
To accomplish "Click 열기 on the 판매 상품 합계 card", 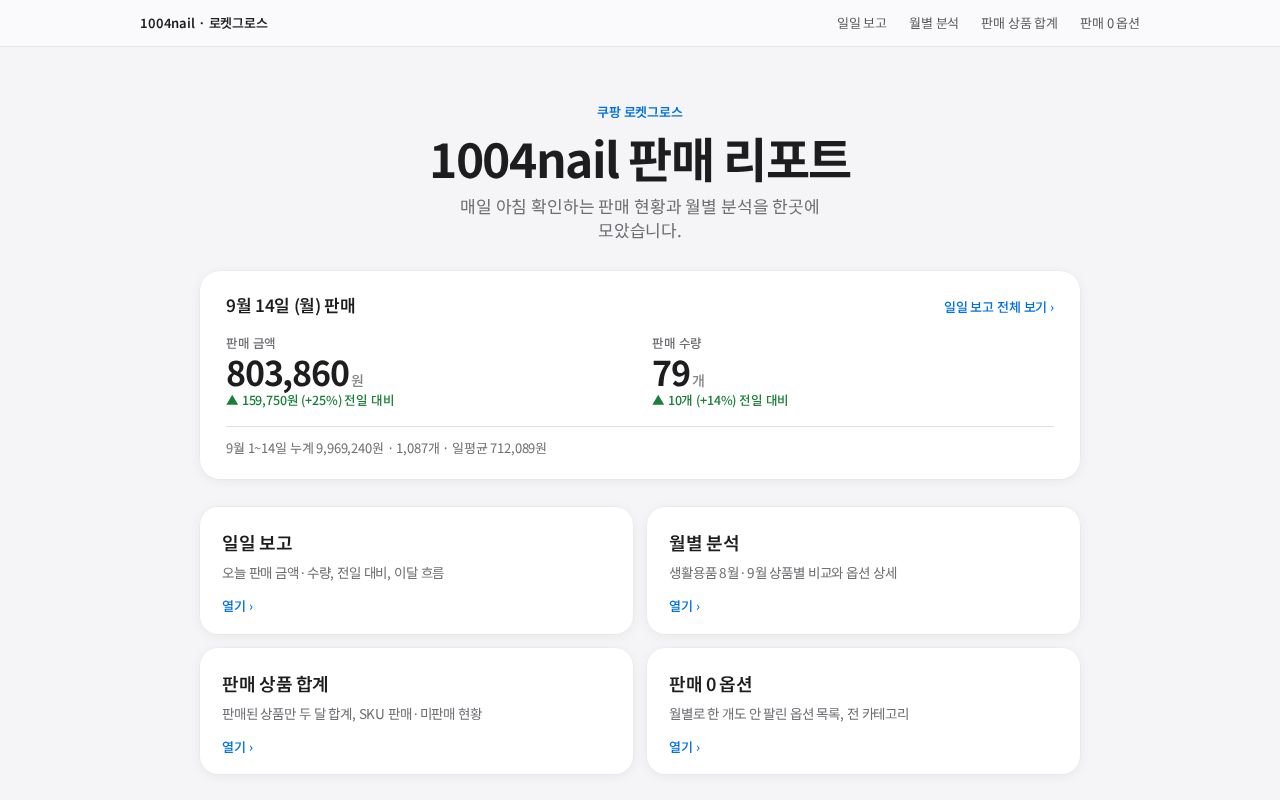I will [237, 747].
